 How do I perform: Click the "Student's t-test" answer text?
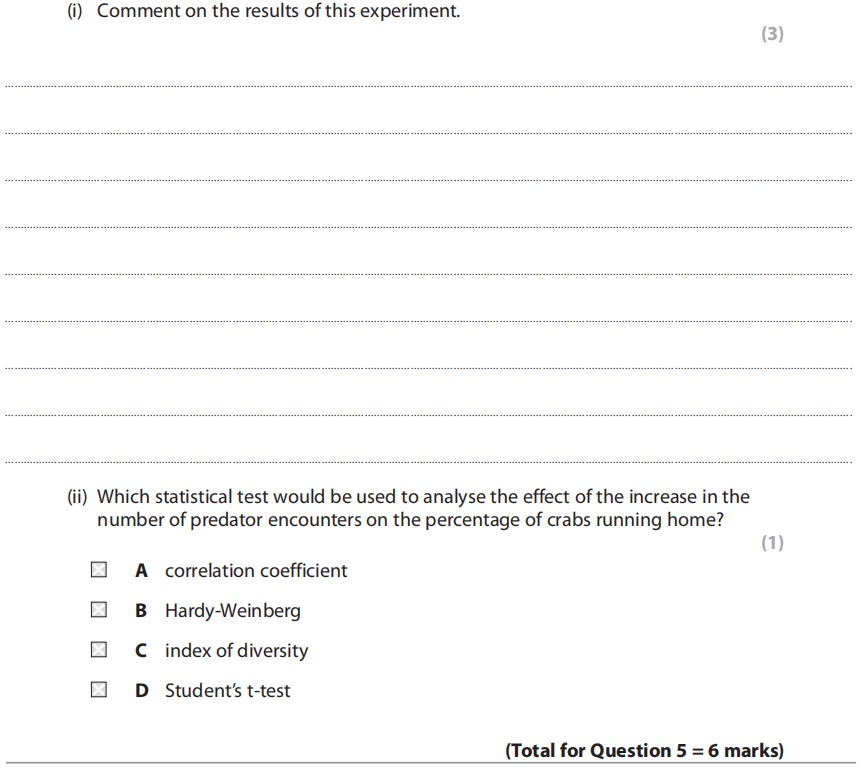tap(227, 691)
